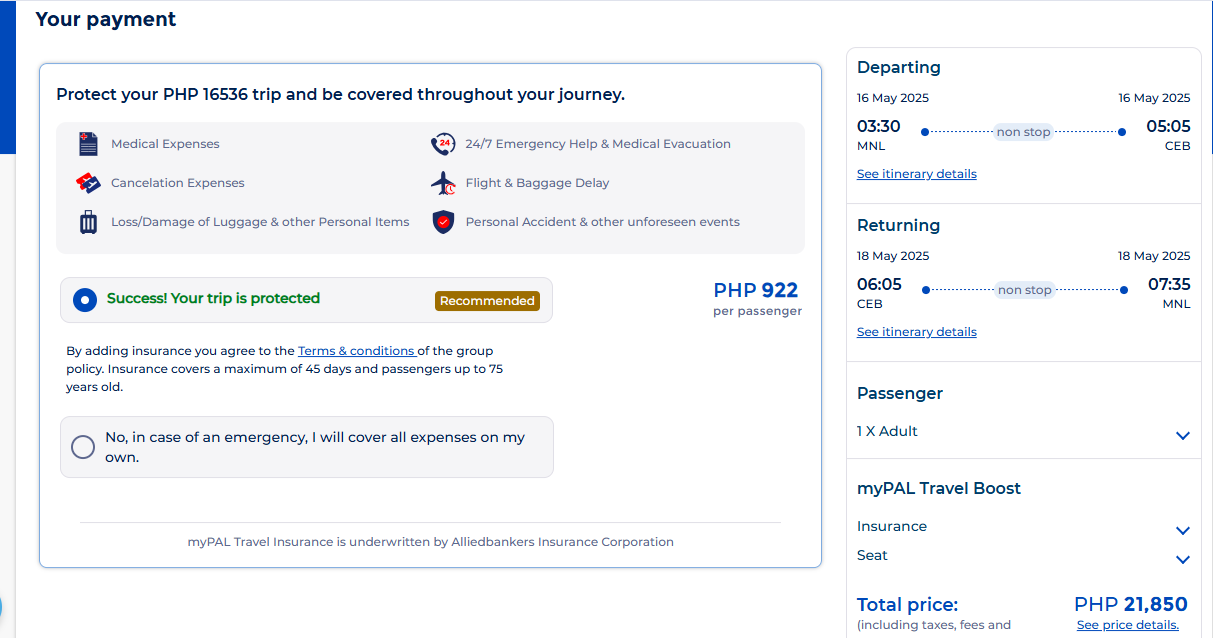Click the luggage loss/damage suitcase icon
Screen dimensions: 1213x638
click(x=89, y=222)
